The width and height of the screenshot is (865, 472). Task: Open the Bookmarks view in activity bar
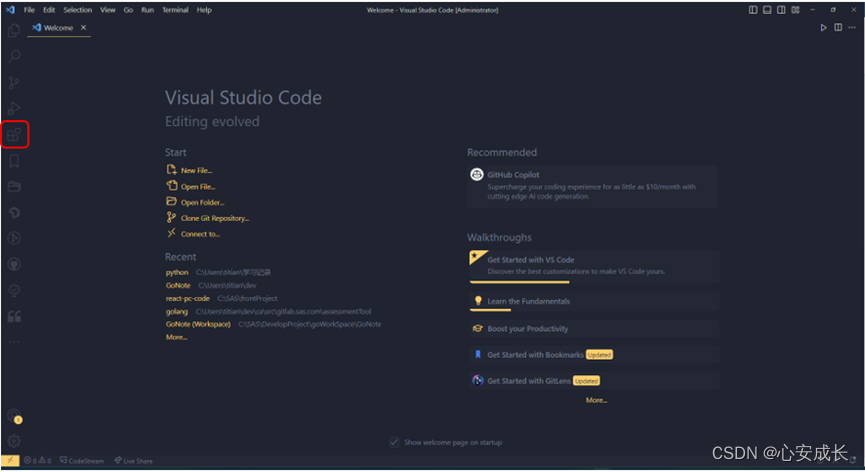(14, 161)
